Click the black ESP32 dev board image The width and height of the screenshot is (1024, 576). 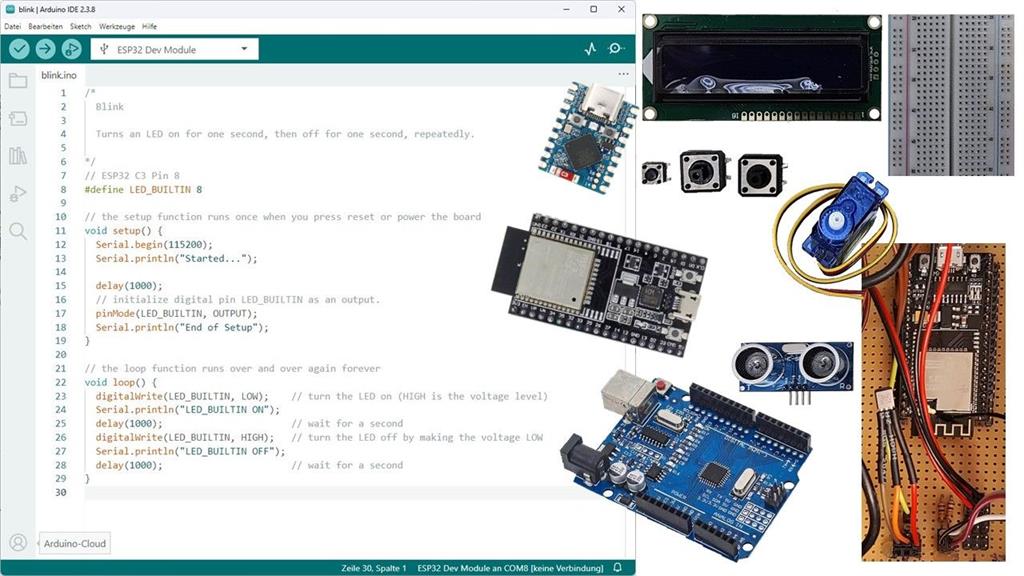(x=600, y=284)
